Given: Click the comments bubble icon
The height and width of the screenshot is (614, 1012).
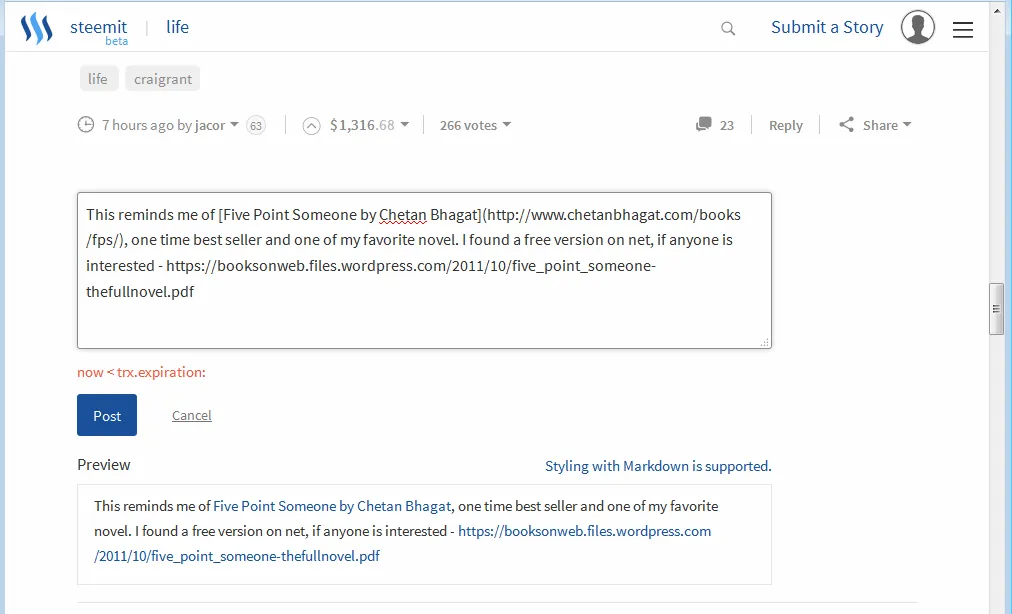Looking at the screenshot, I should (x=703, y=124).
